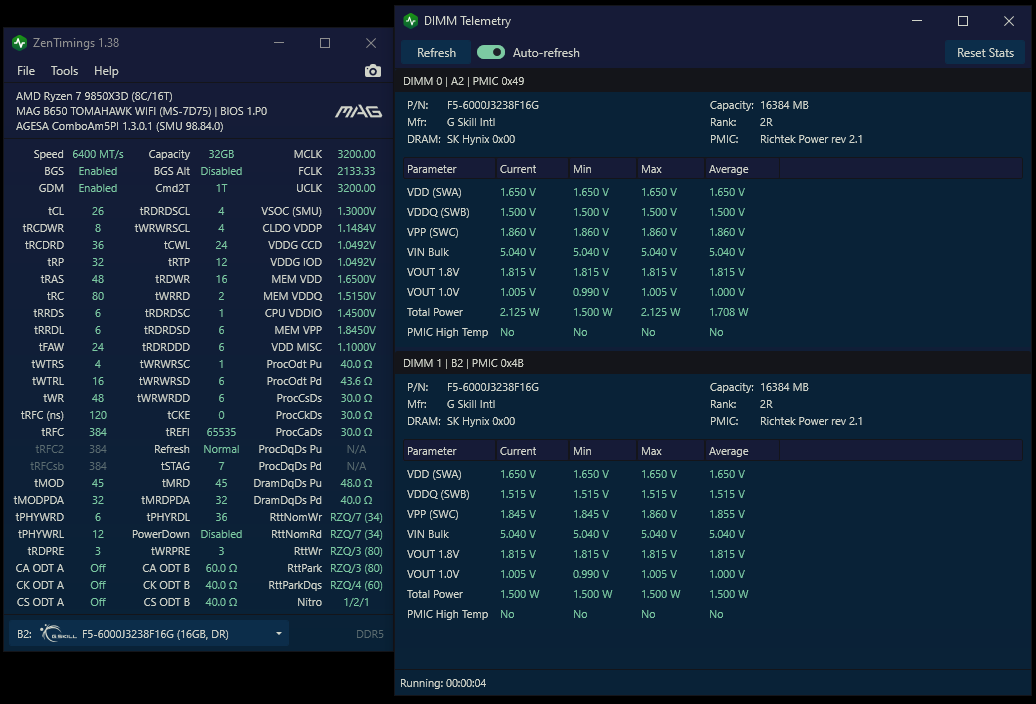Screen dimensions: 1036x704
Task: Select the 'DIMM 0 | A2 | PMIC 0x49' header
Action: [464, 81]
